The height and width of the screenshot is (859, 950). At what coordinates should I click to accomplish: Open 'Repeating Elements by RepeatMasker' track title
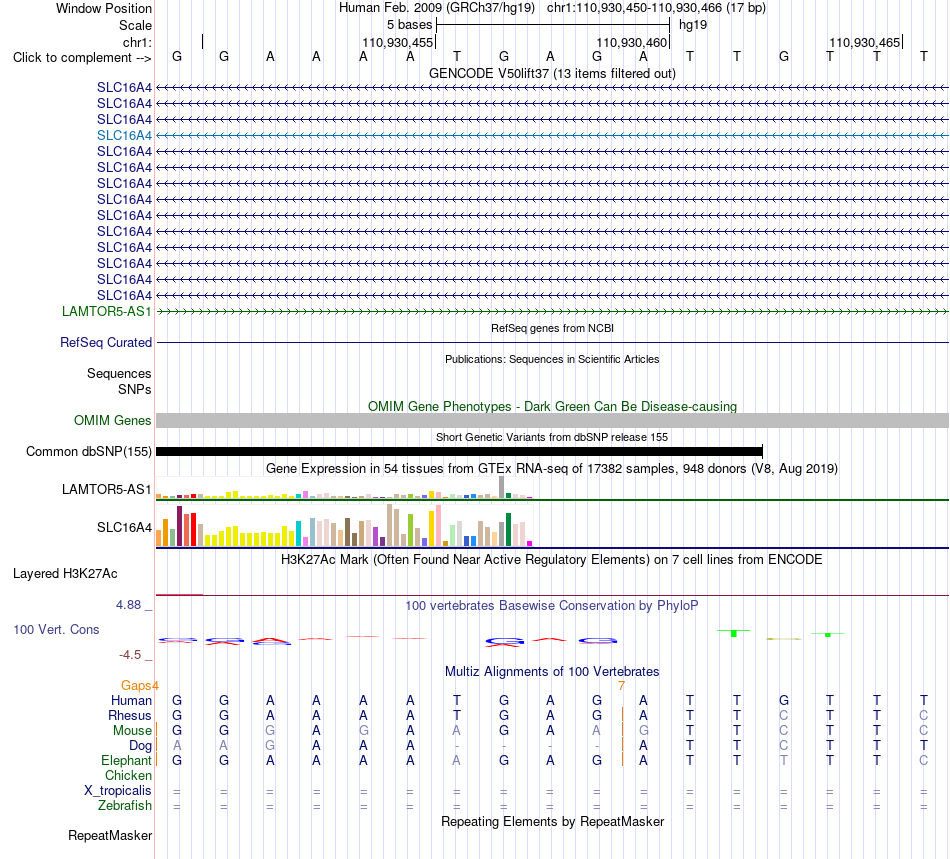552,822
